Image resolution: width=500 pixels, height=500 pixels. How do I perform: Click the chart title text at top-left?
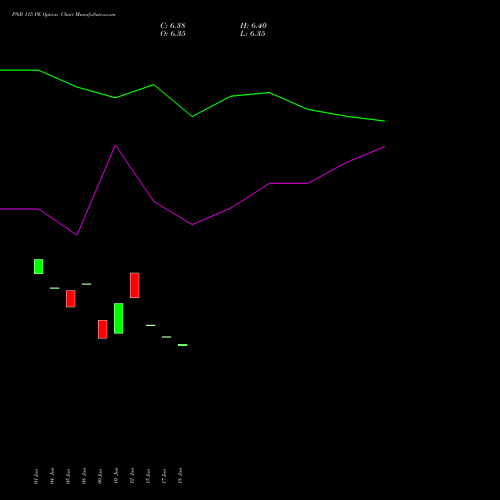(x=63, y=15)
